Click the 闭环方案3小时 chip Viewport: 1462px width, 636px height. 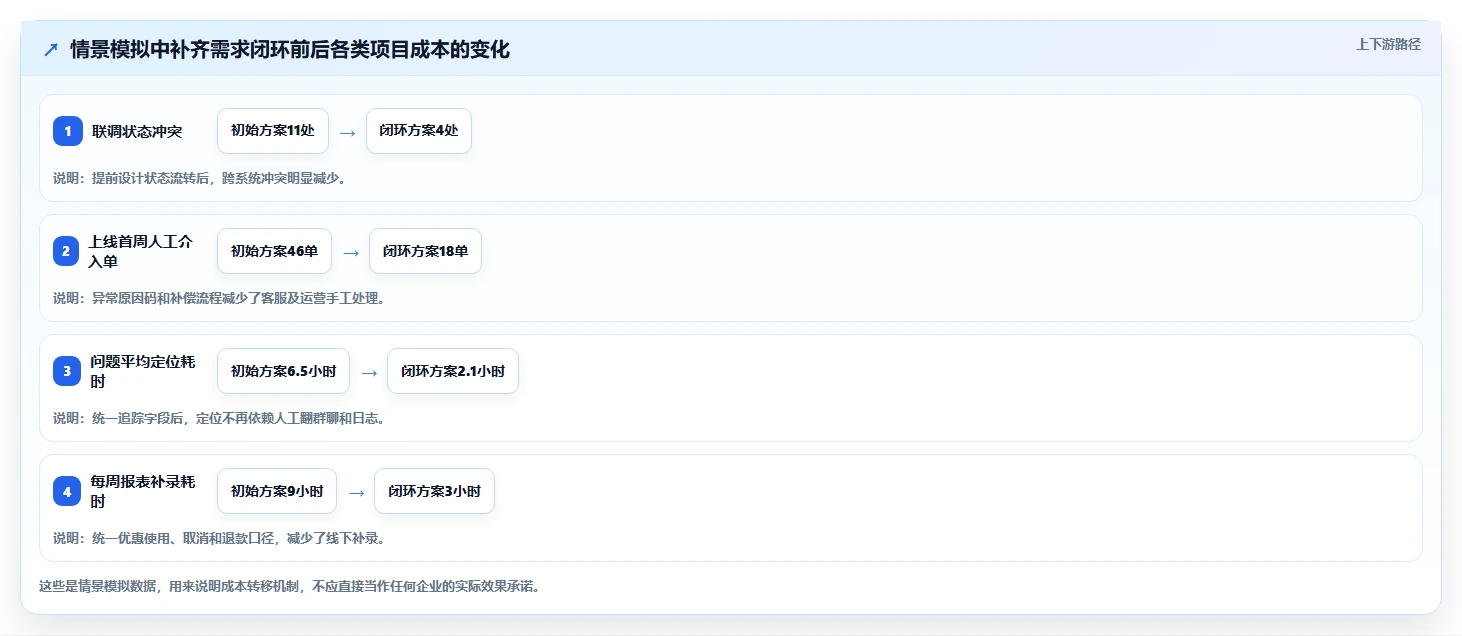click(435, 491)
